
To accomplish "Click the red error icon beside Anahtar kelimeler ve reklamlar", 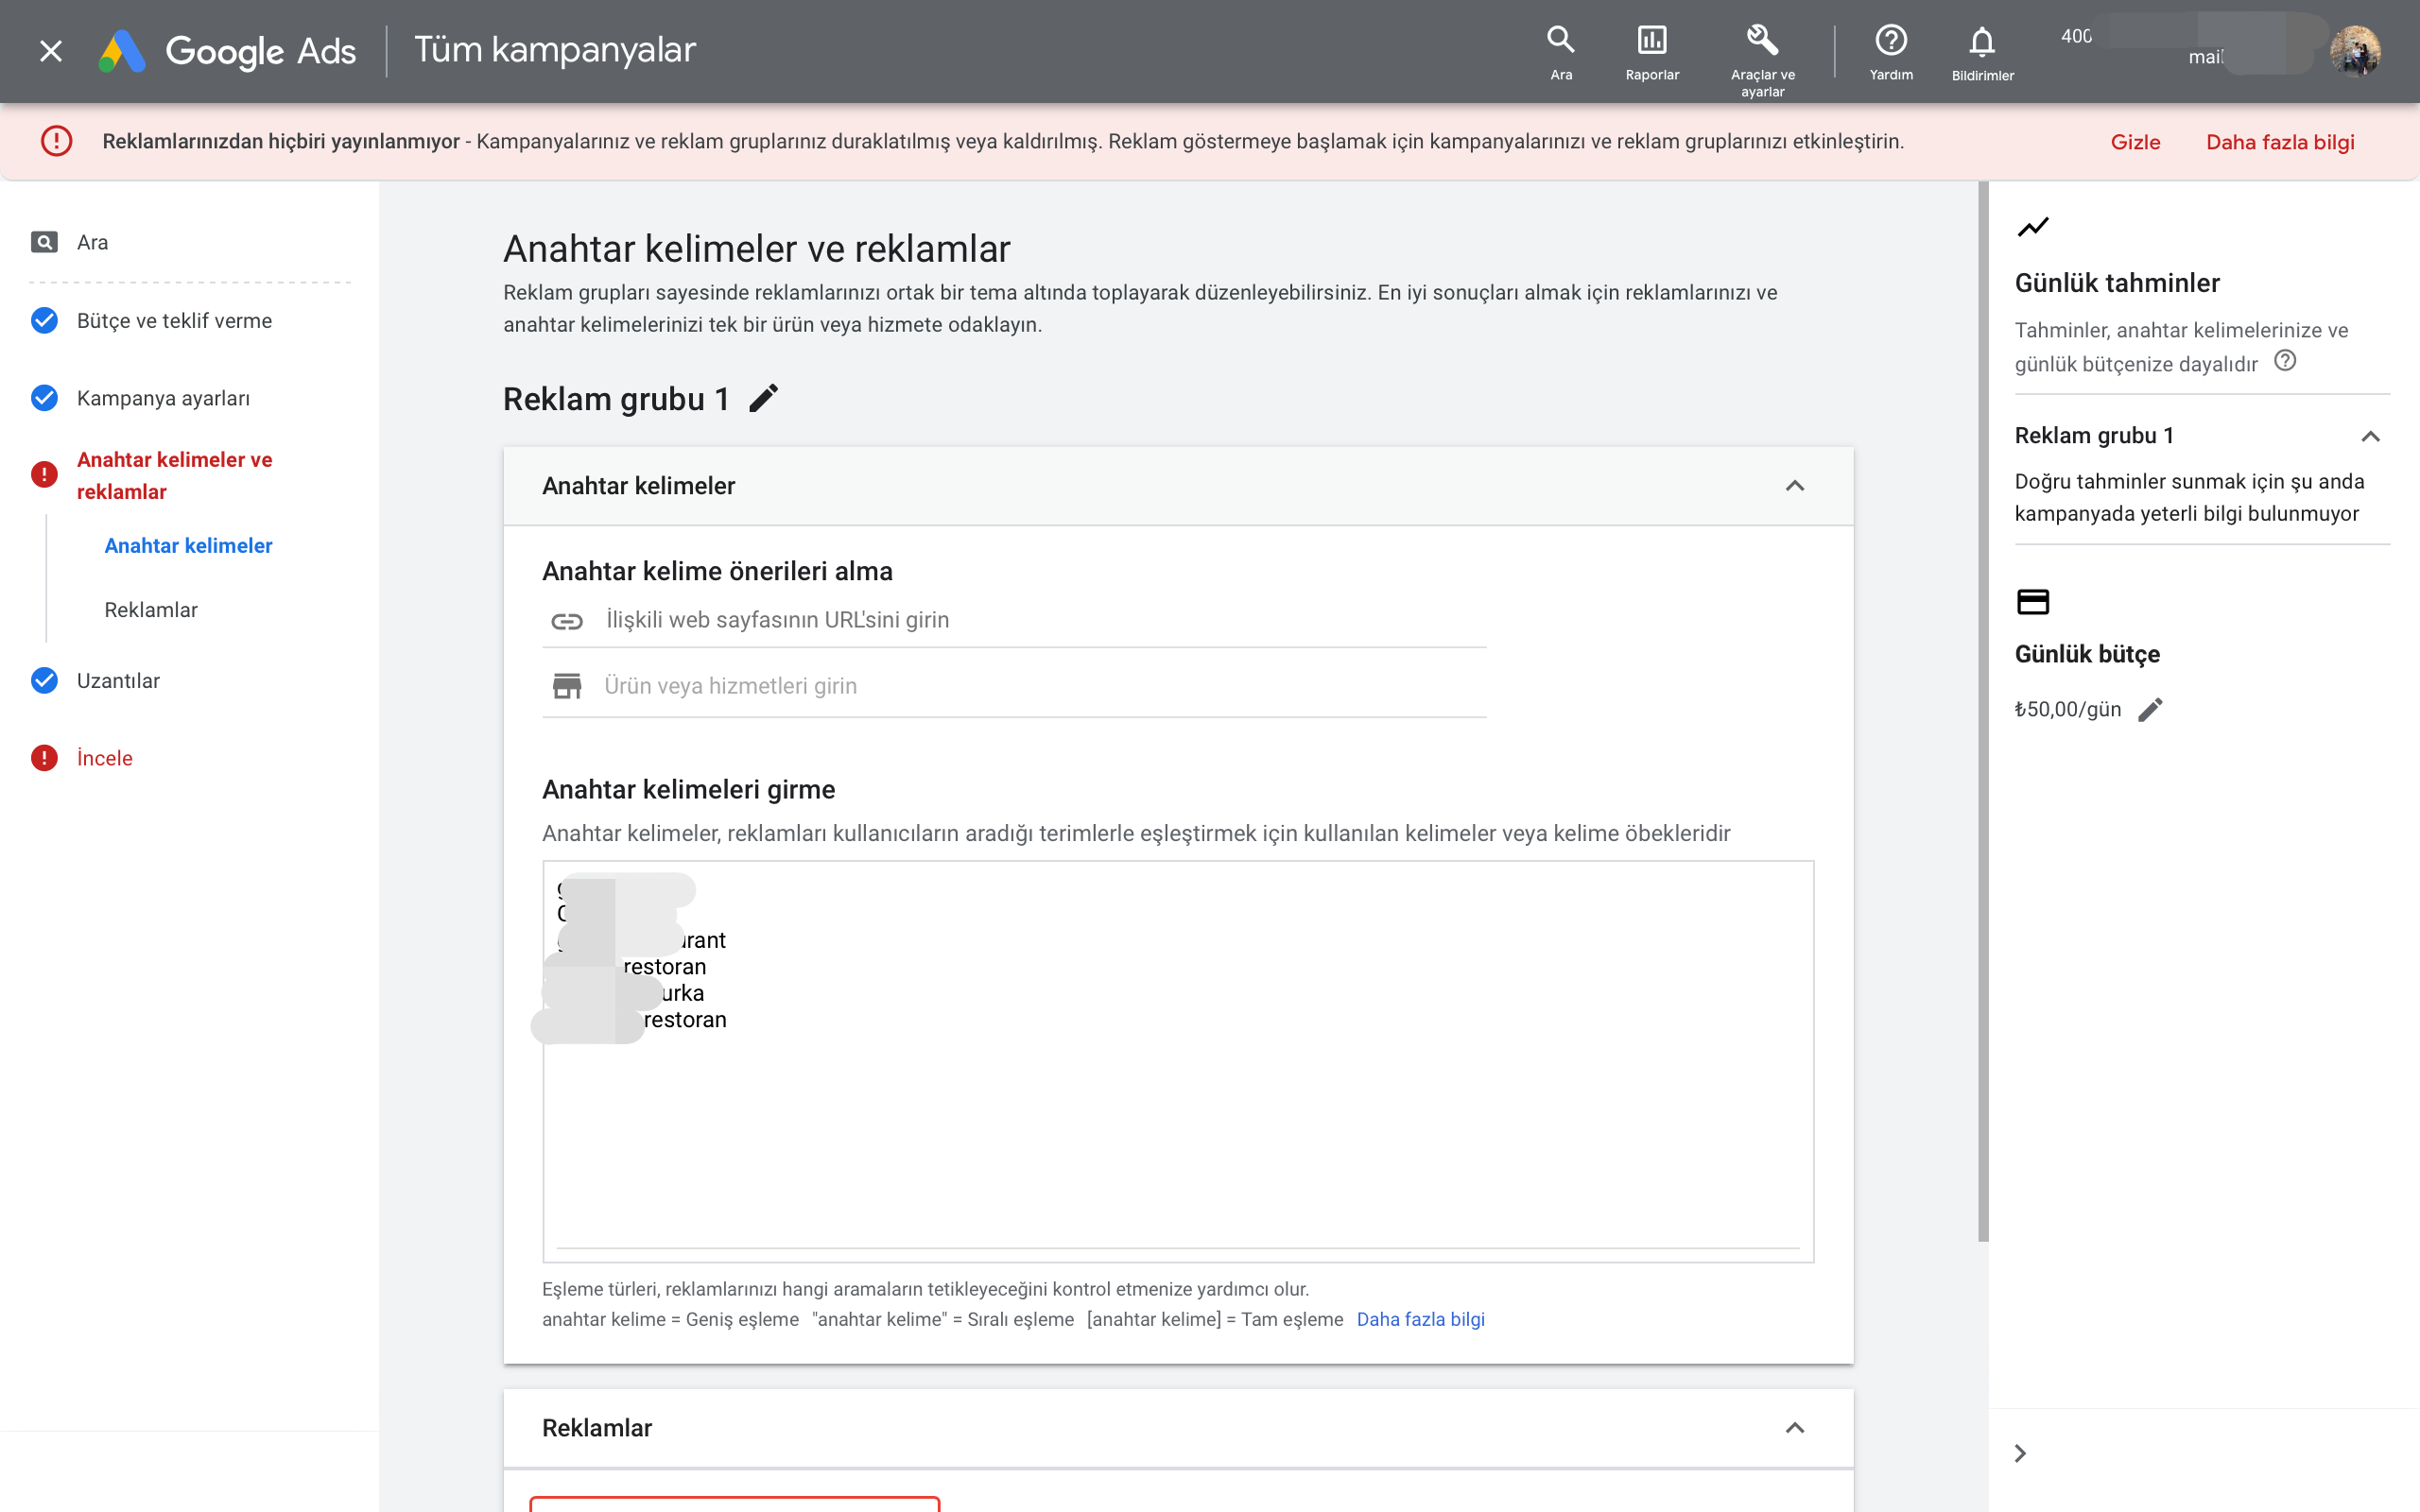I will coord(44,474).
